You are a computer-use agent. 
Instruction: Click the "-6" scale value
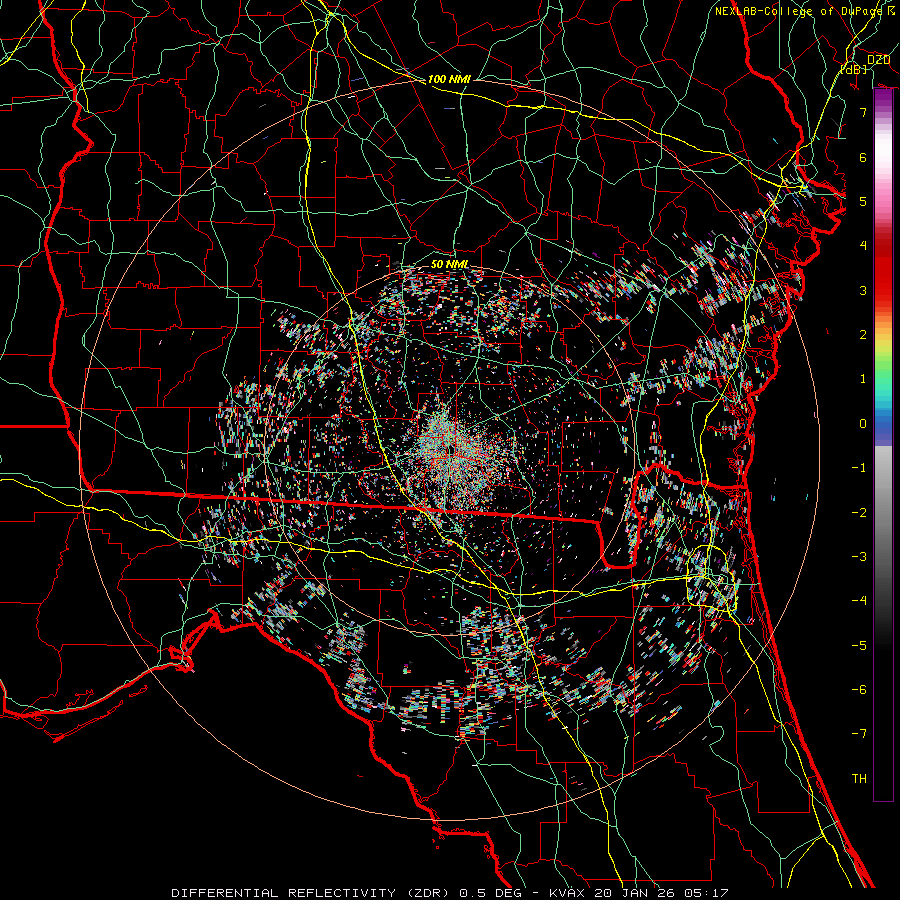point(859,690)
